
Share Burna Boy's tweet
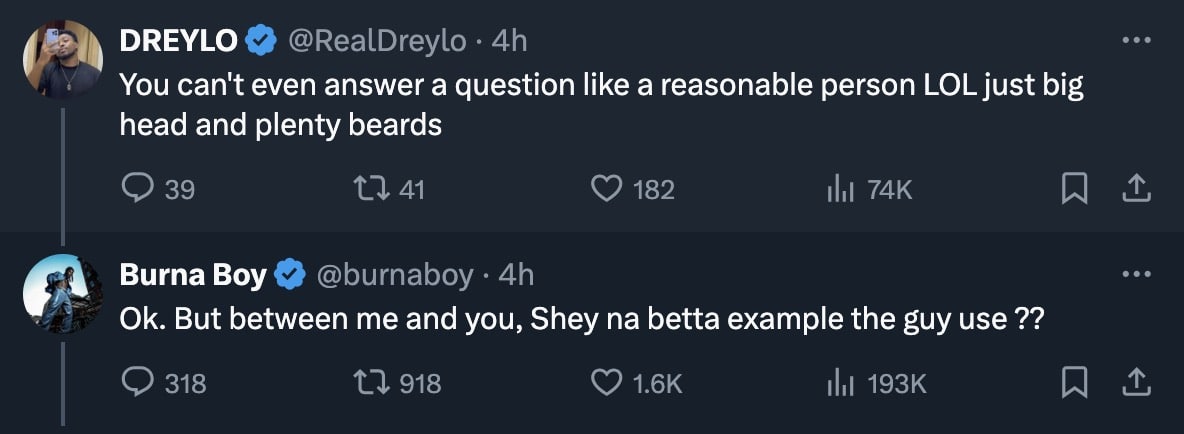point(1137,382)
